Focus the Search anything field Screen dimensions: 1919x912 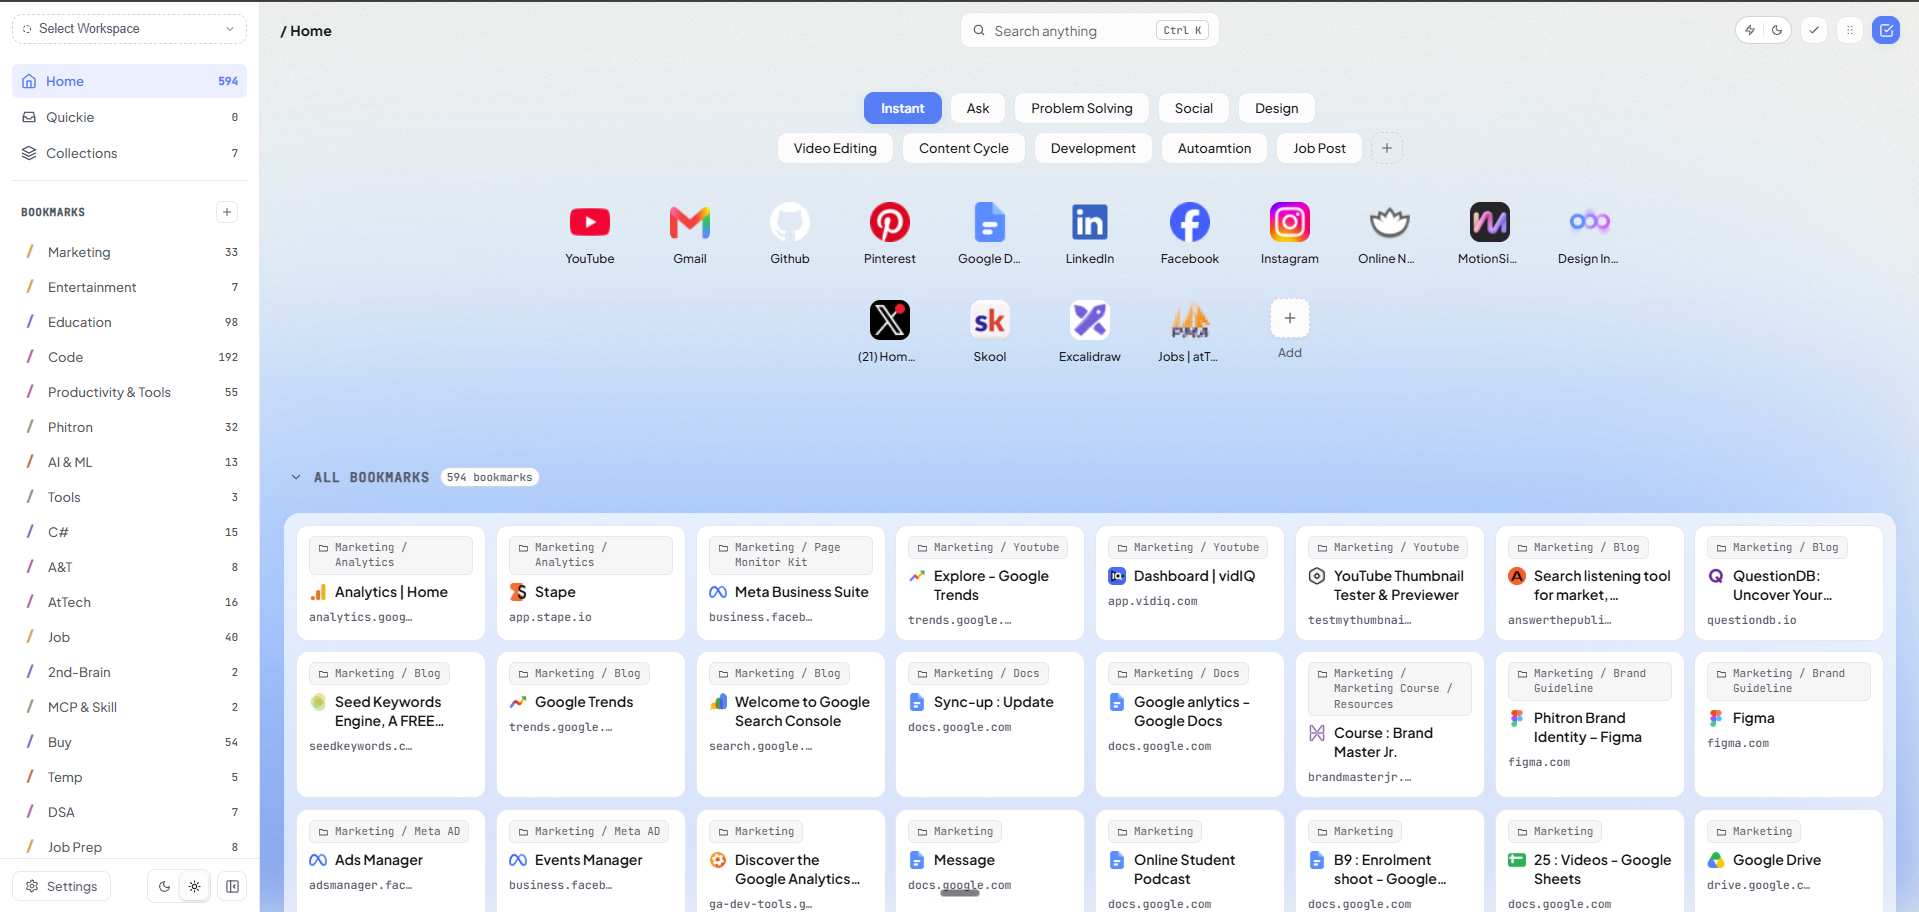(1090, 31)
